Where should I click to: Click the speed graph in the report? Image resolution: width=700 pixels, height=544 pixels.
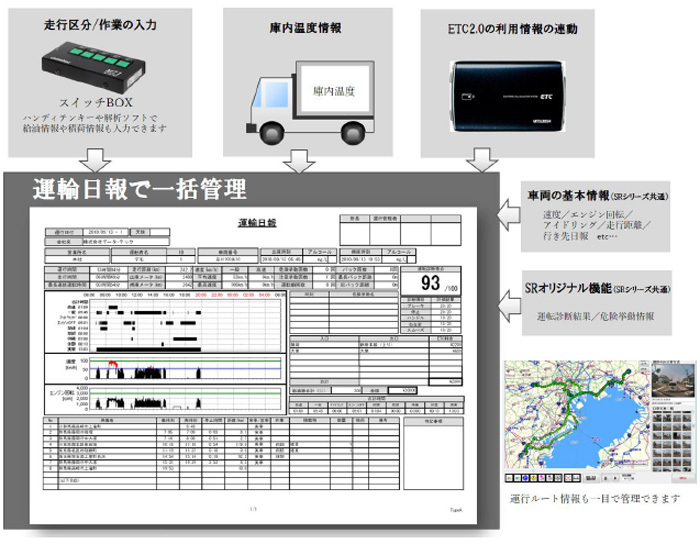coord(165,368)
